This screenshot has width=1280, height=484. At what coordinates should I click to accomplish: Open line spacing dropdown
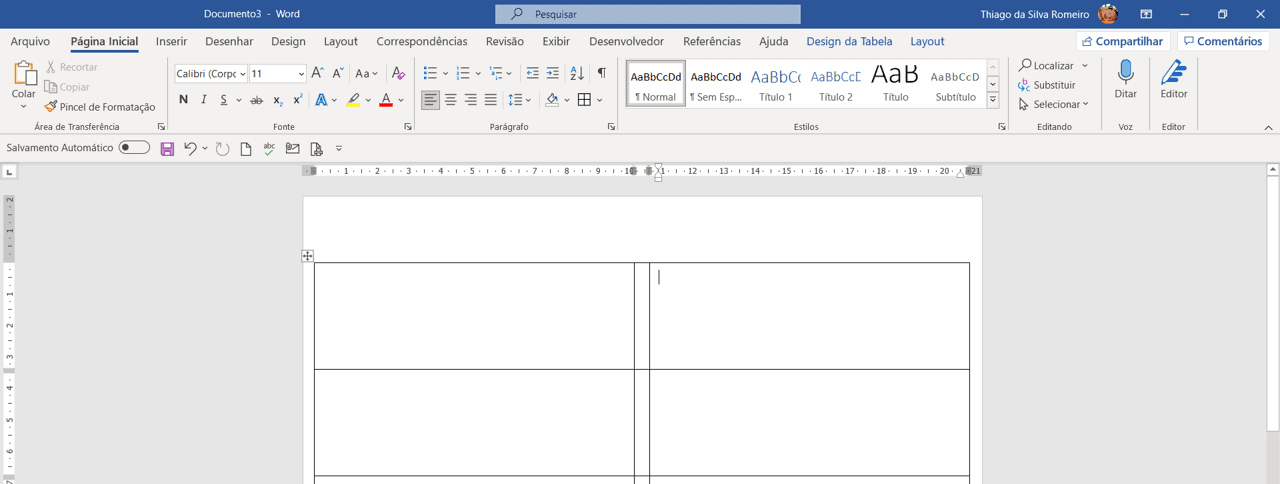[x=519, y=100]
